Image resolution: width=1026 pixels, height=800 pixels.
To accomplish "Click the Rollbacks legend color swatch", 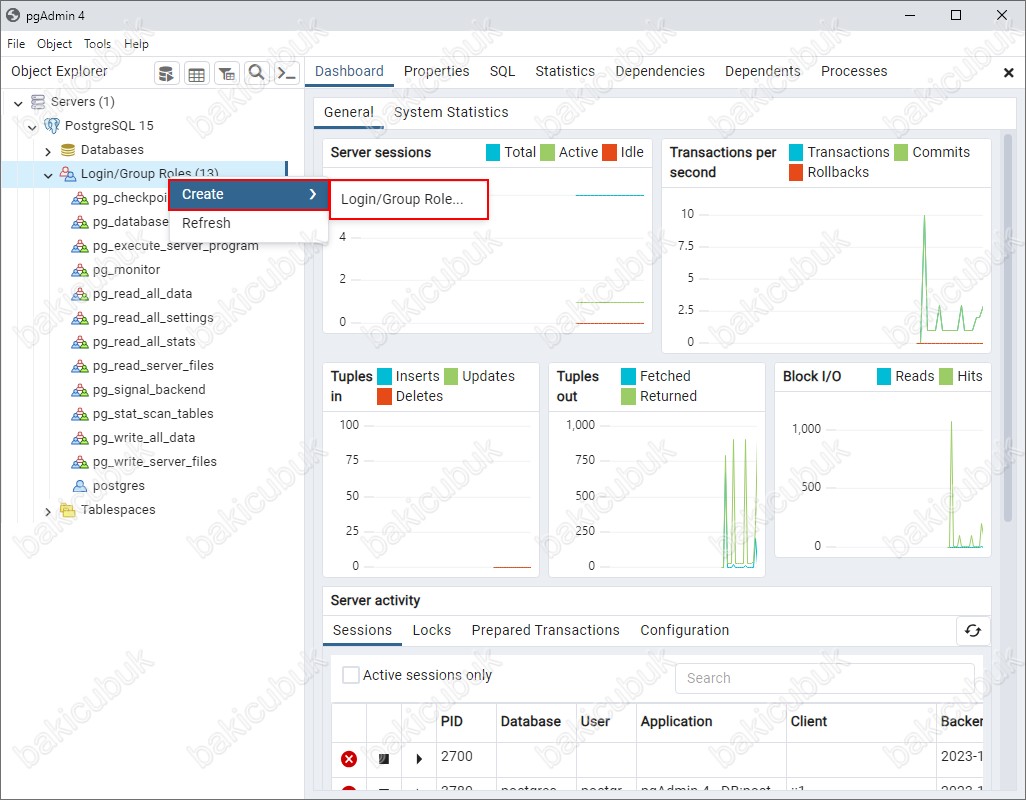I will click(x=796, y=173).
